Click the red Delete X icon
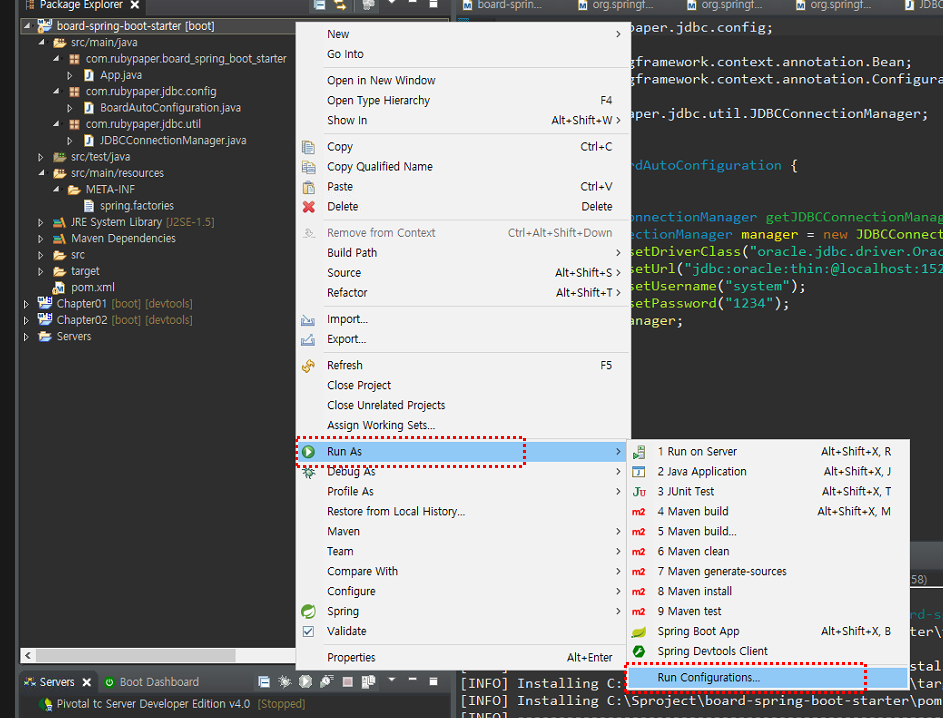This screenshot has height=718, width=943. (309, 207)
